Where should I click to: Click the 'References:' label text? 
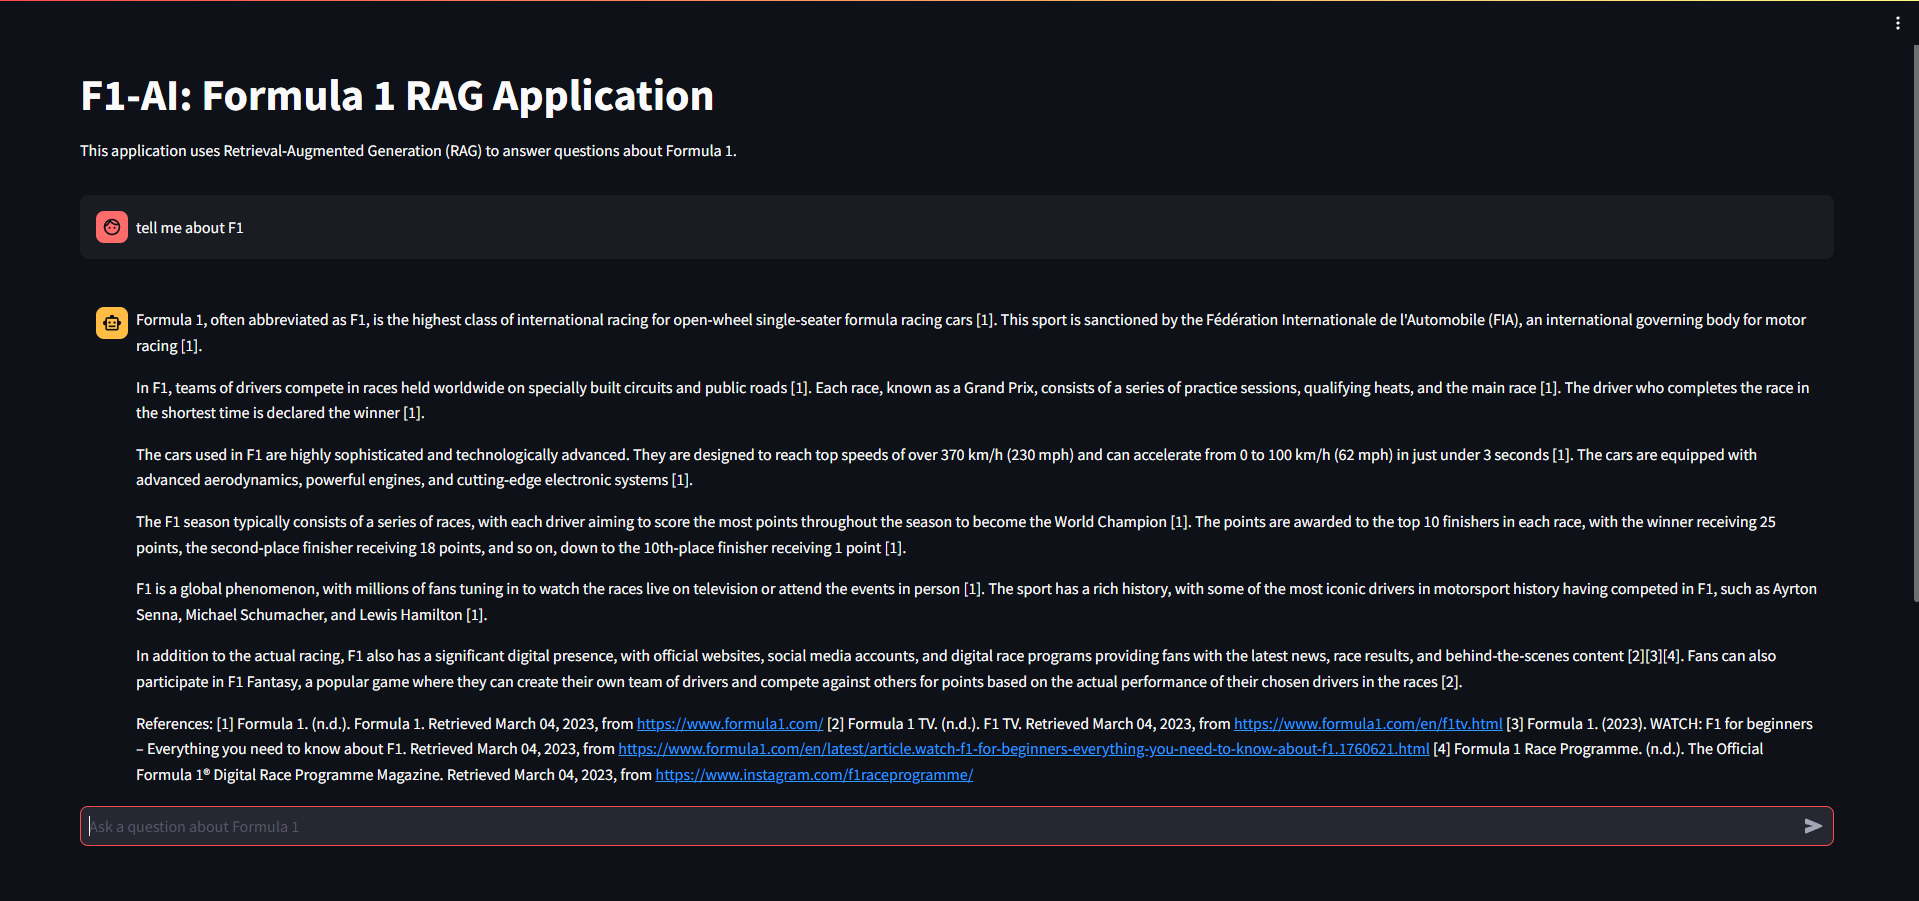tap(174, 723)
